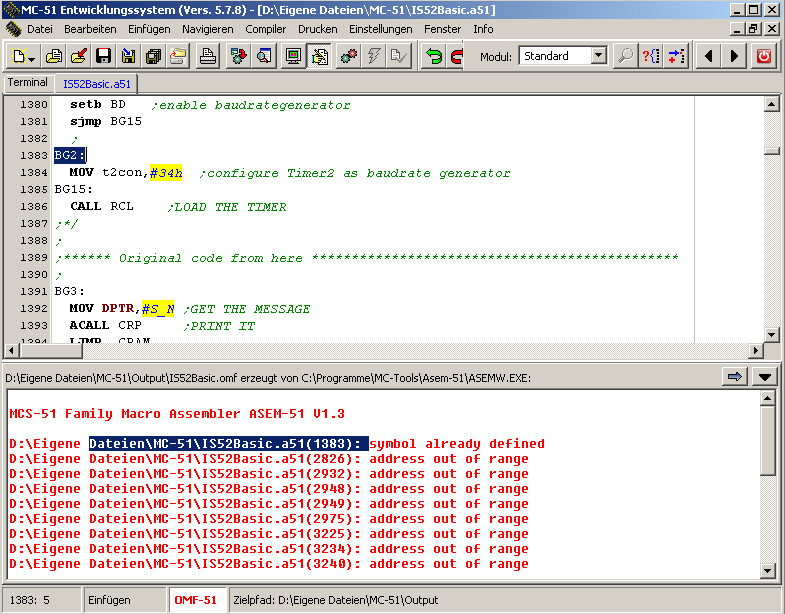This screenshot has height=614, width=785.
Task: Select the IS52Basic.a51 tab
Action: tap(97, 84)
